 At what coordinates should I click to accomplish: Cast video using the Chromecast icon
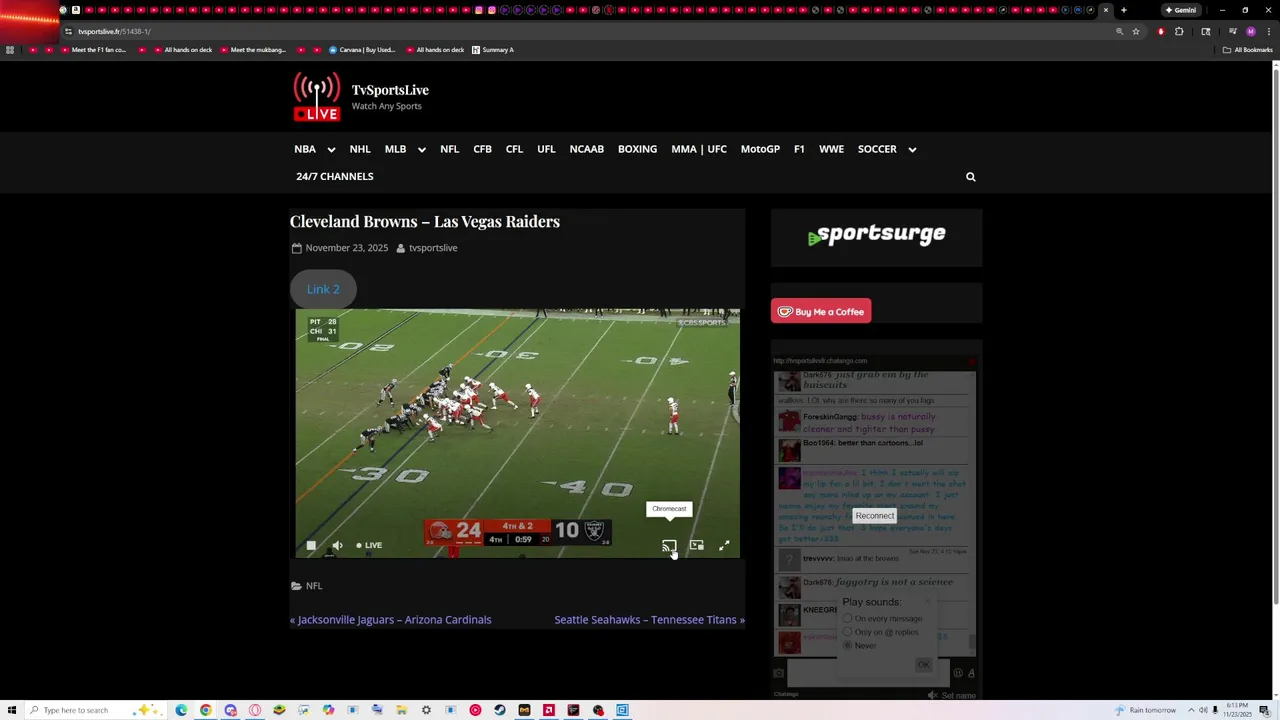pos(669,546)
